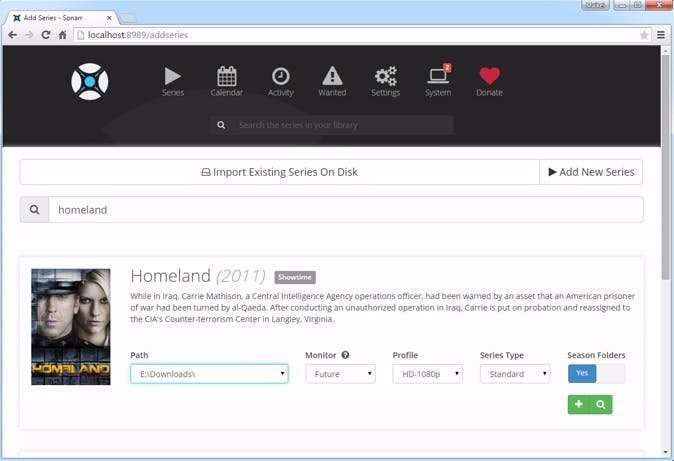Image resolution: width=674 pixels, height=461 pixels.
Task: Click the Path label
Action: pyautogui.click(x=139, y=355)
